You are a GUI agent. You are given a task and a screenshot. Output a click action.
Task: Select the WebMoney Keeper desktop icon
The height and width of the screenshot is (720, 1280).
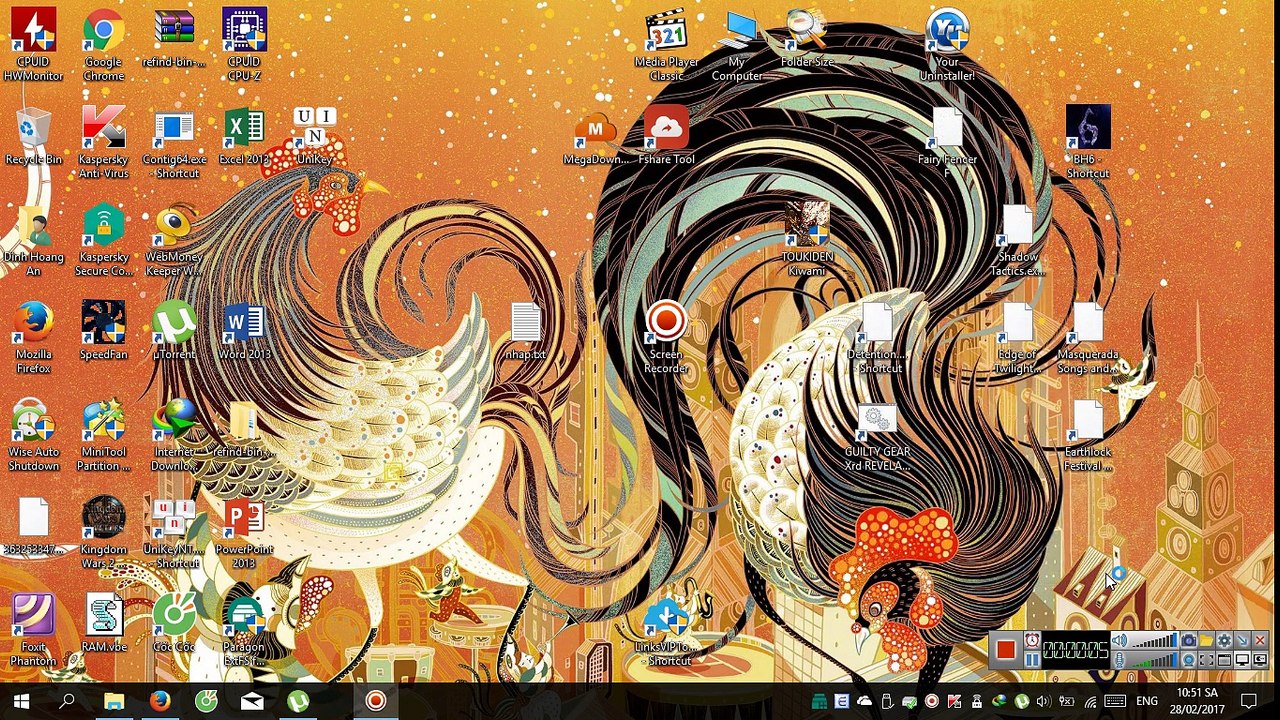coord(174,241)
